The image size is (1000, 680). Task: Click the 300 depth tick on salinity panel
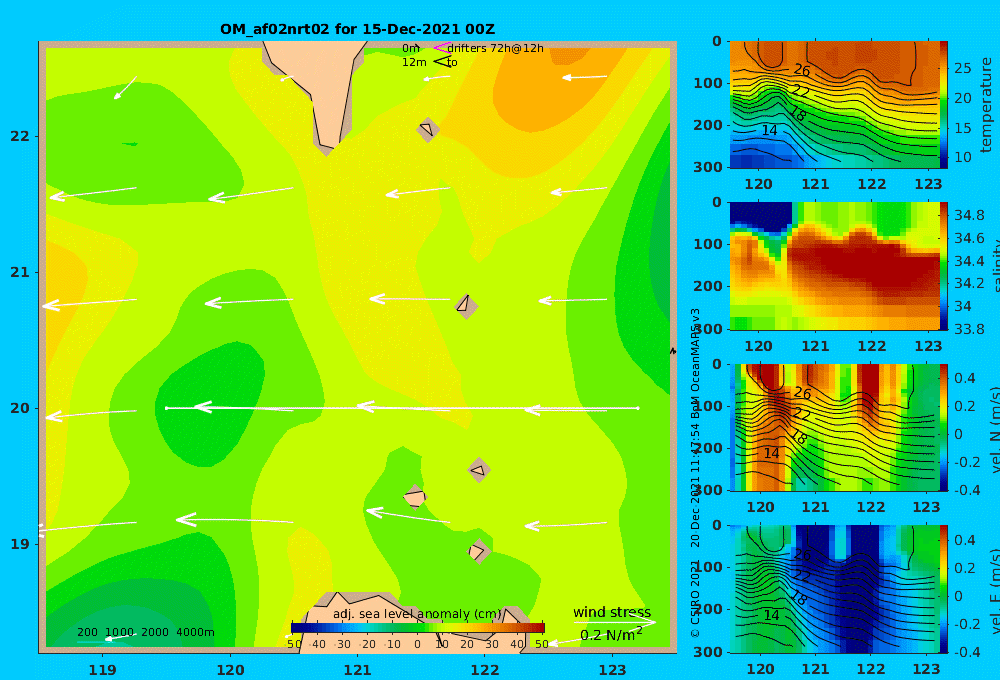708,329
